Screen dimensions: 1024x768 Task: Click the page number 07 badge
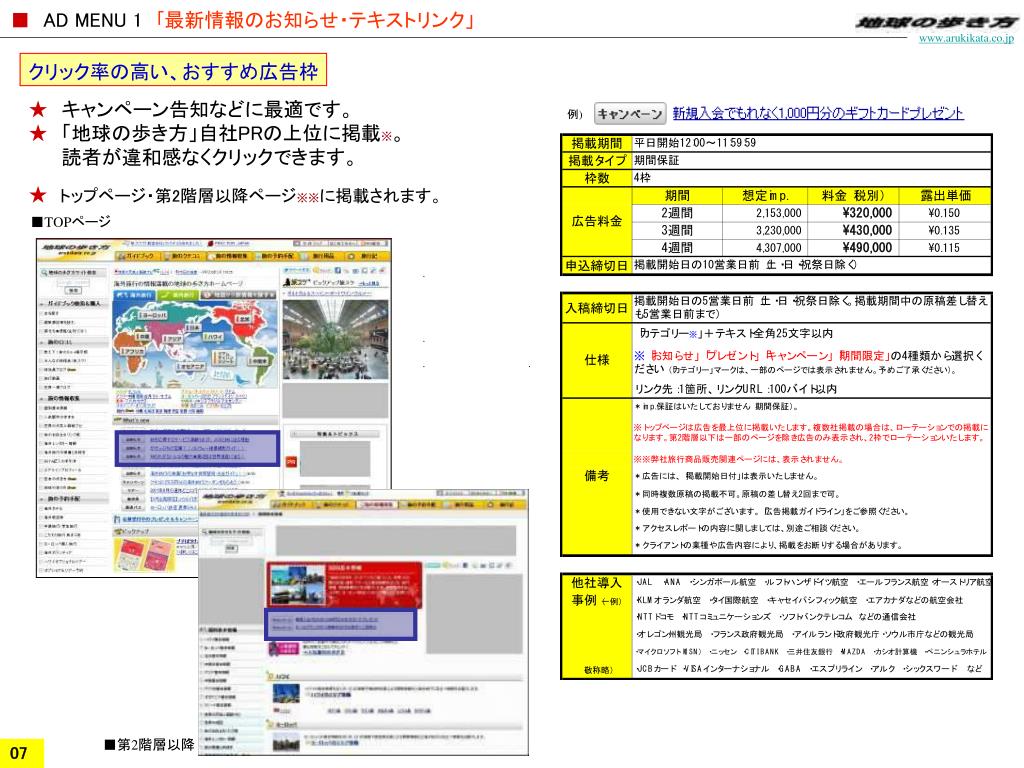pyautogui.click(x=22, y=753)
